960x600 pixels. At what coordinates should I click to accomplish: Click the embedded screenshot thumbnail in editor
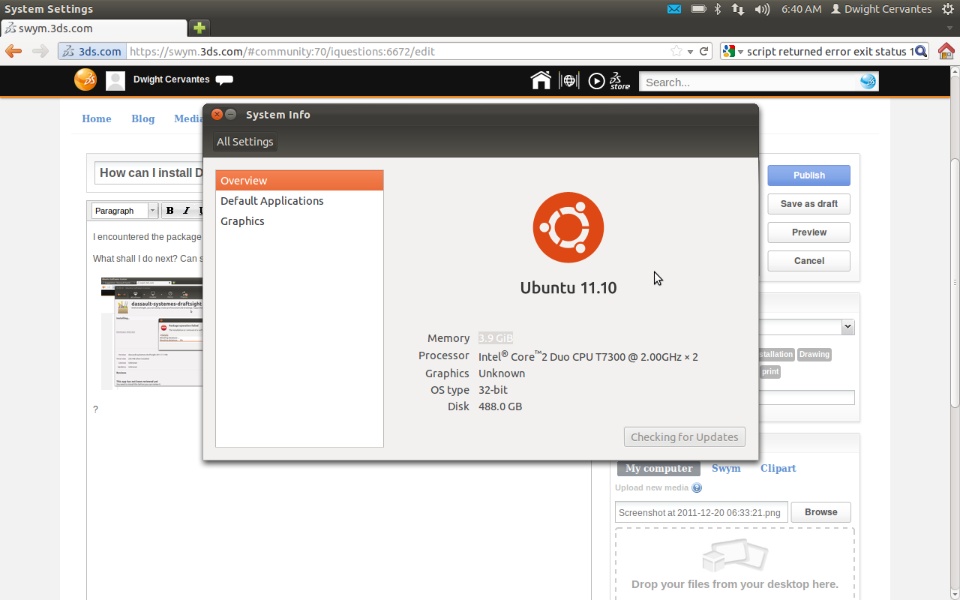click(152, 332)
